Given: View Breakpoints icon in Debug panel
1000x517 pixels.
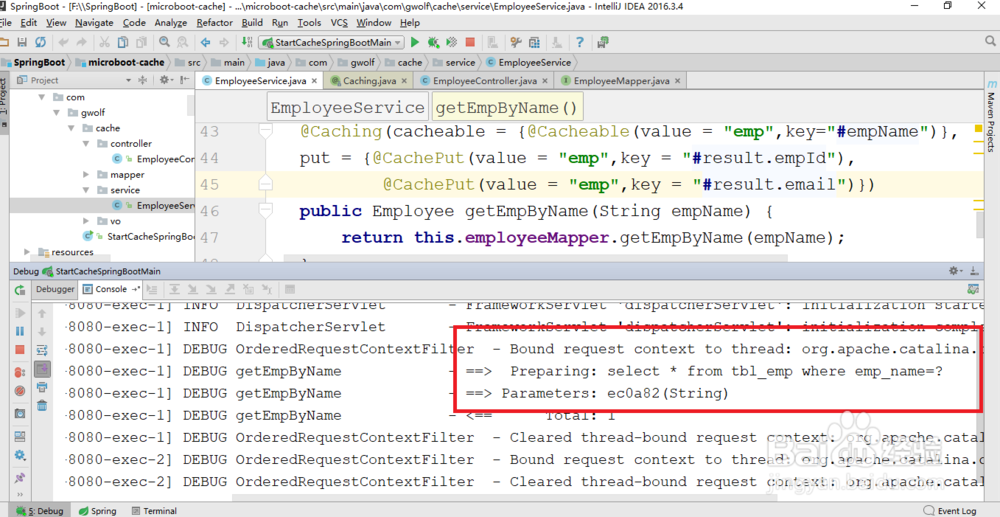Looking at the screenshot, I should (x=20, y=371).
